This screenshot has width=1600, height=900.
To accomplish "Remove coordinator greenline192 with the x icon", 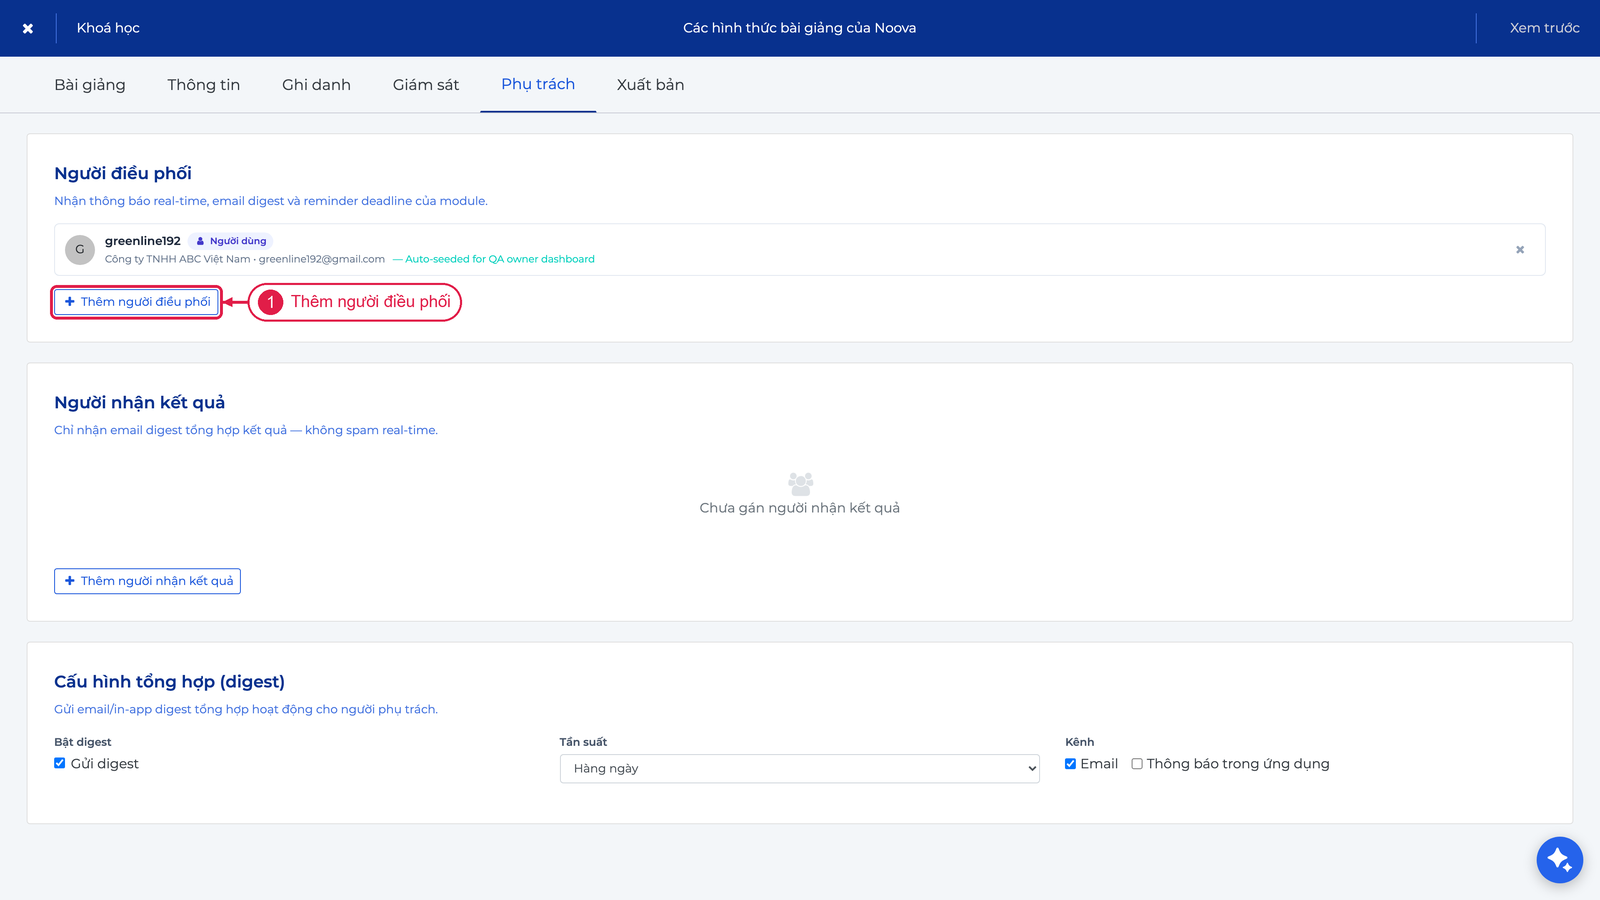I will click(1520, 250).
